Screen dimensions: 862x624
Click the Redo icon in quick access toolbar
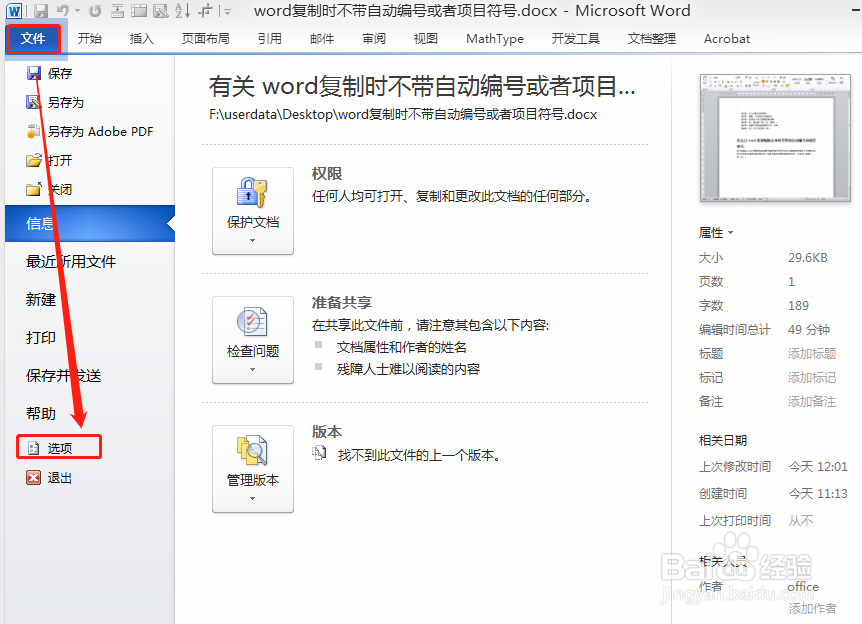(x=95, y=10)
